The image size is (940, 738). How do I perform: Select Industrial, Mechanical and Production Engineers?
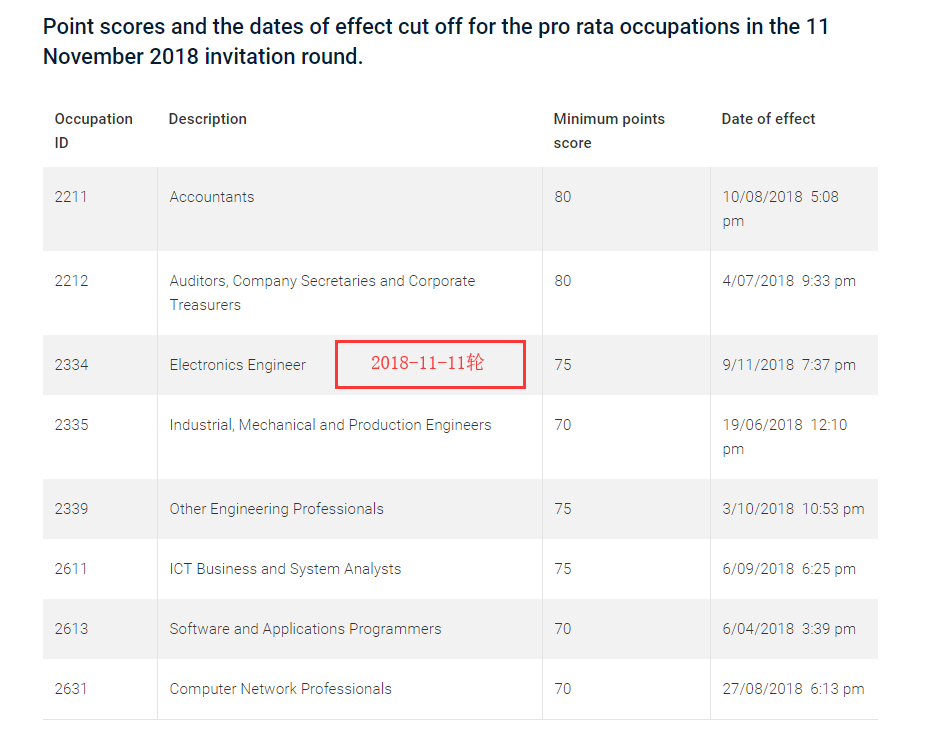click(x=330, y=425)
